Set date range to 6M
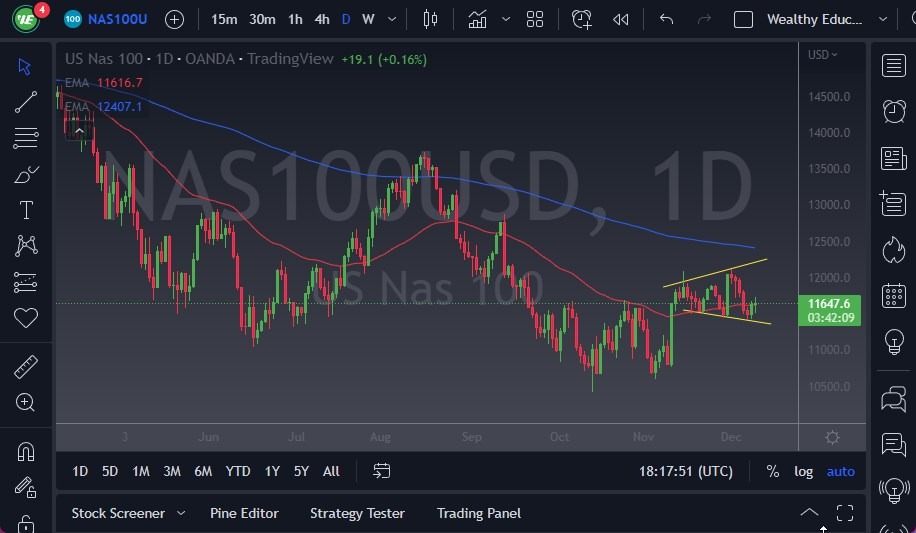This screenshot has height=533, width=916. click(203, 471)
